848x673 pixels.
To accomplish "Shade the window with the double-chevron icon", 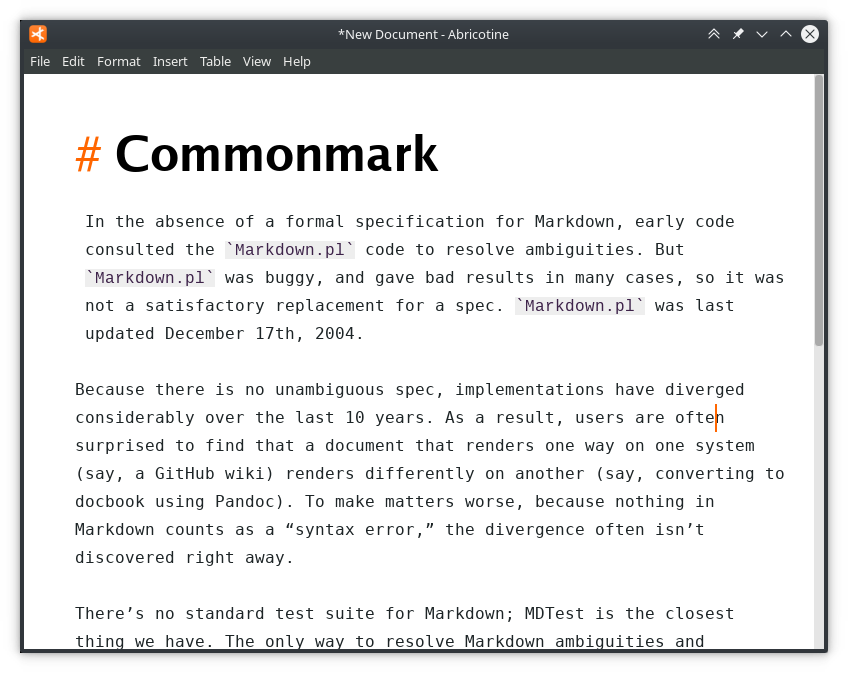I will tap(714, 33).
